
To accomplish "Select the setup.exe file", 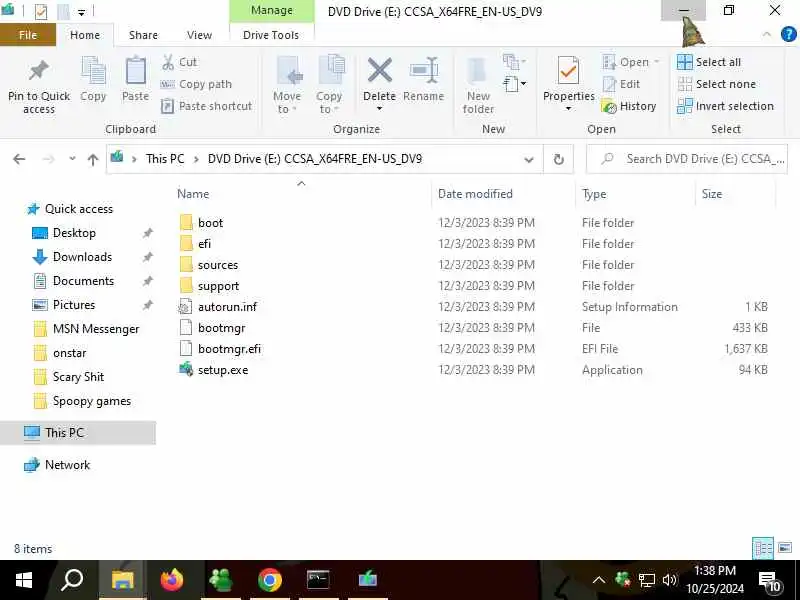I will point(223,370).
